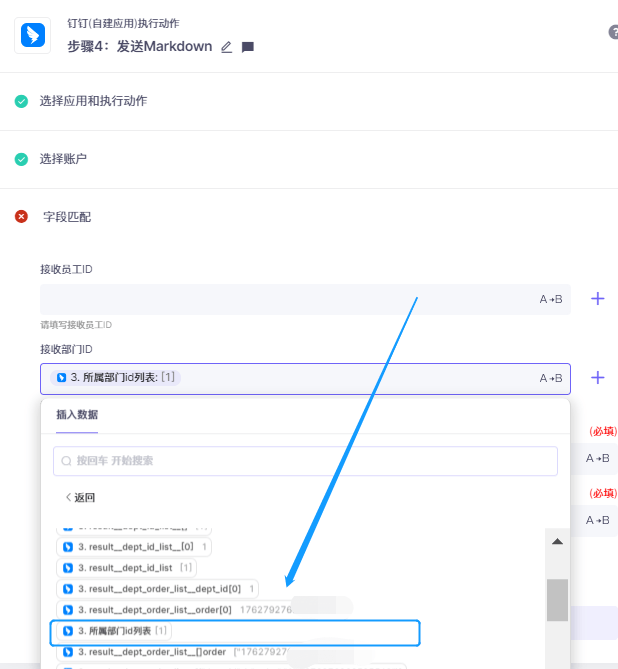The image size is (618, 669).
Task: Click the data list scrollbar thumb
Action: click(557, 600)
